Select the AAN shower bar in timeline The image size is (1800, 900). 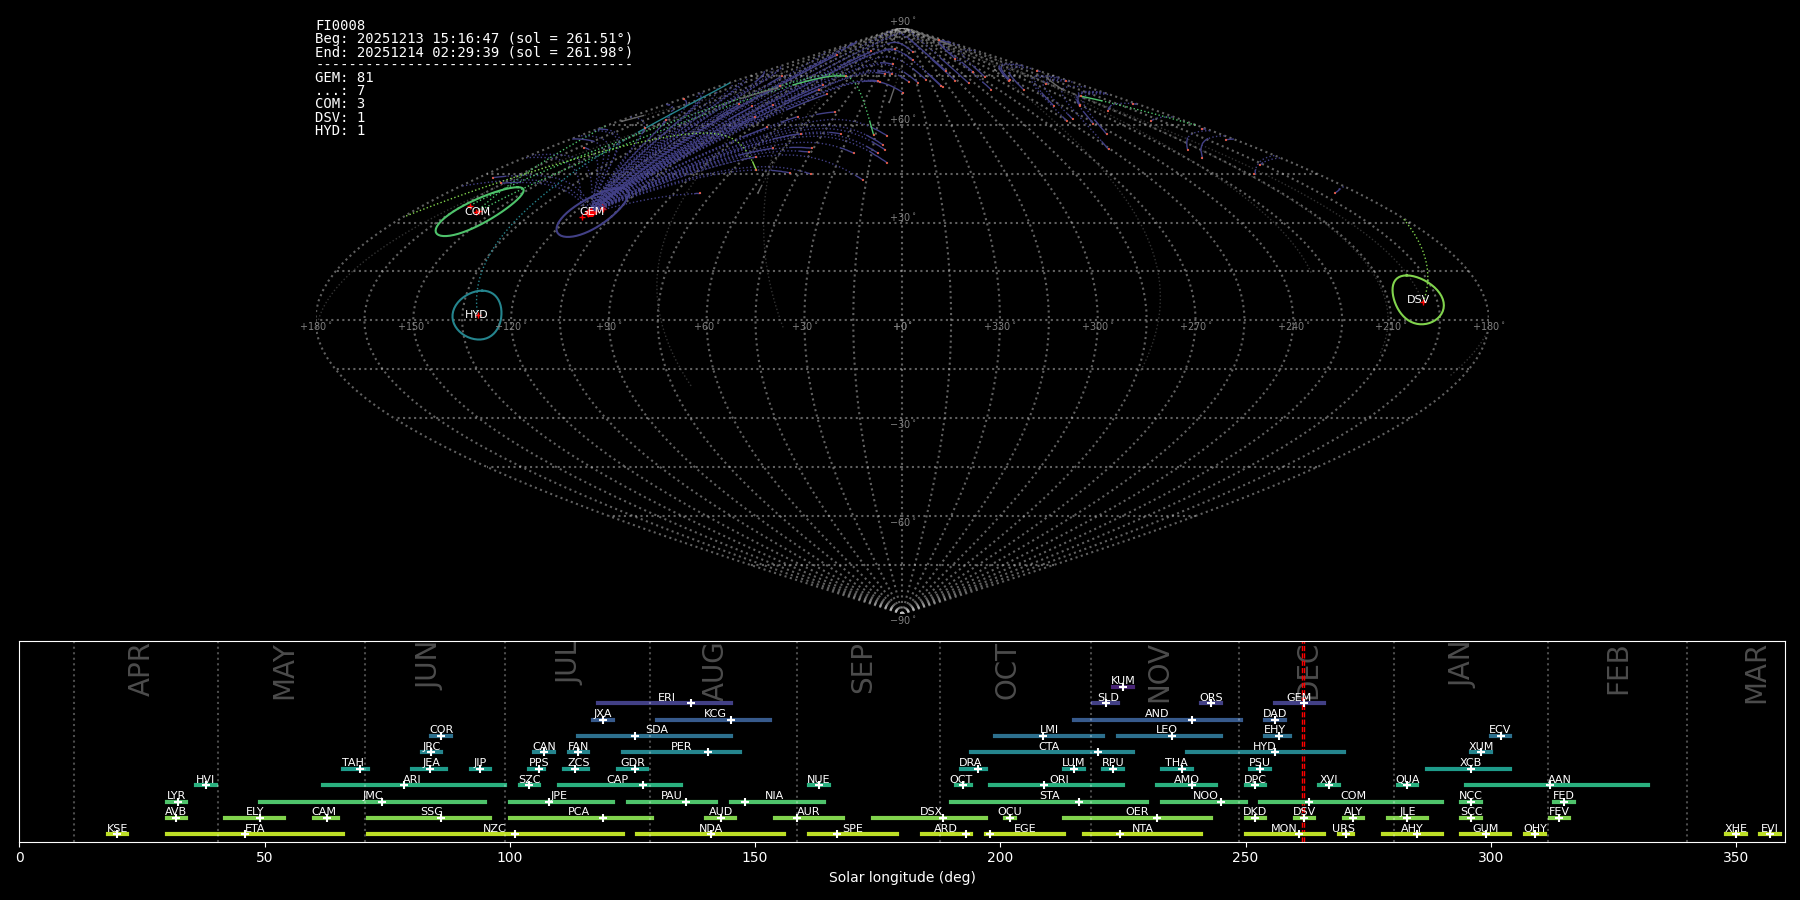pyautogui.click(x=1557, y=785)
